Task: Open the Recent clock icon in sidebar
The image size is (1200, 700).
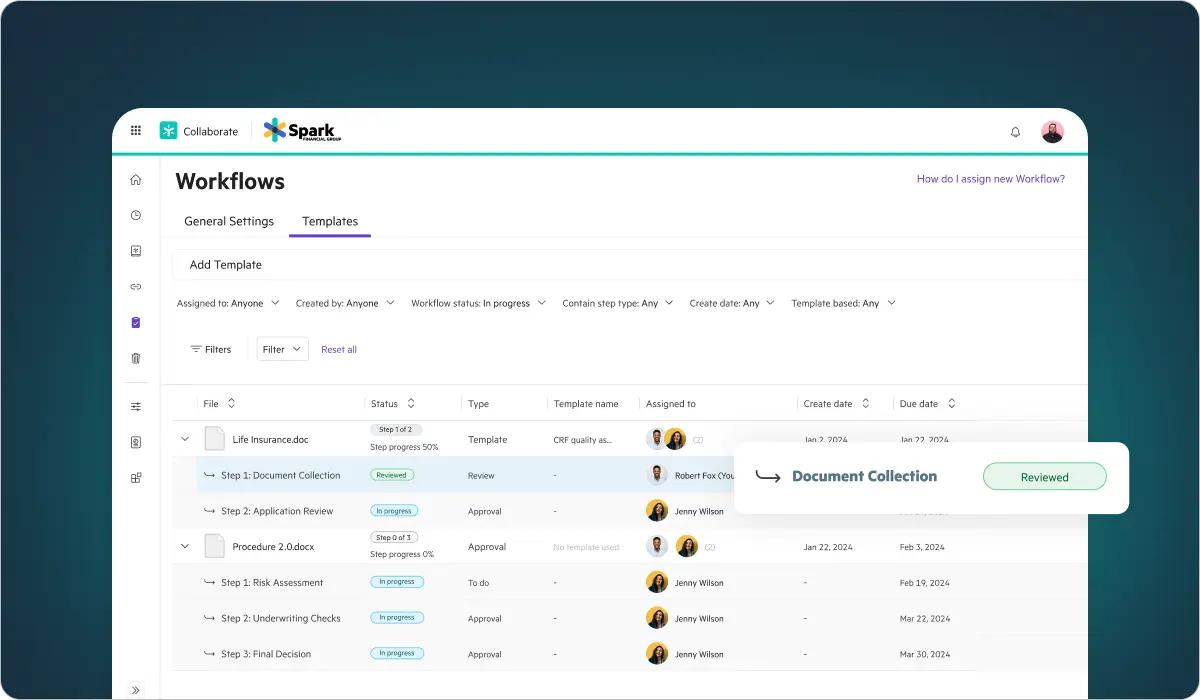Action: point(136,215)
